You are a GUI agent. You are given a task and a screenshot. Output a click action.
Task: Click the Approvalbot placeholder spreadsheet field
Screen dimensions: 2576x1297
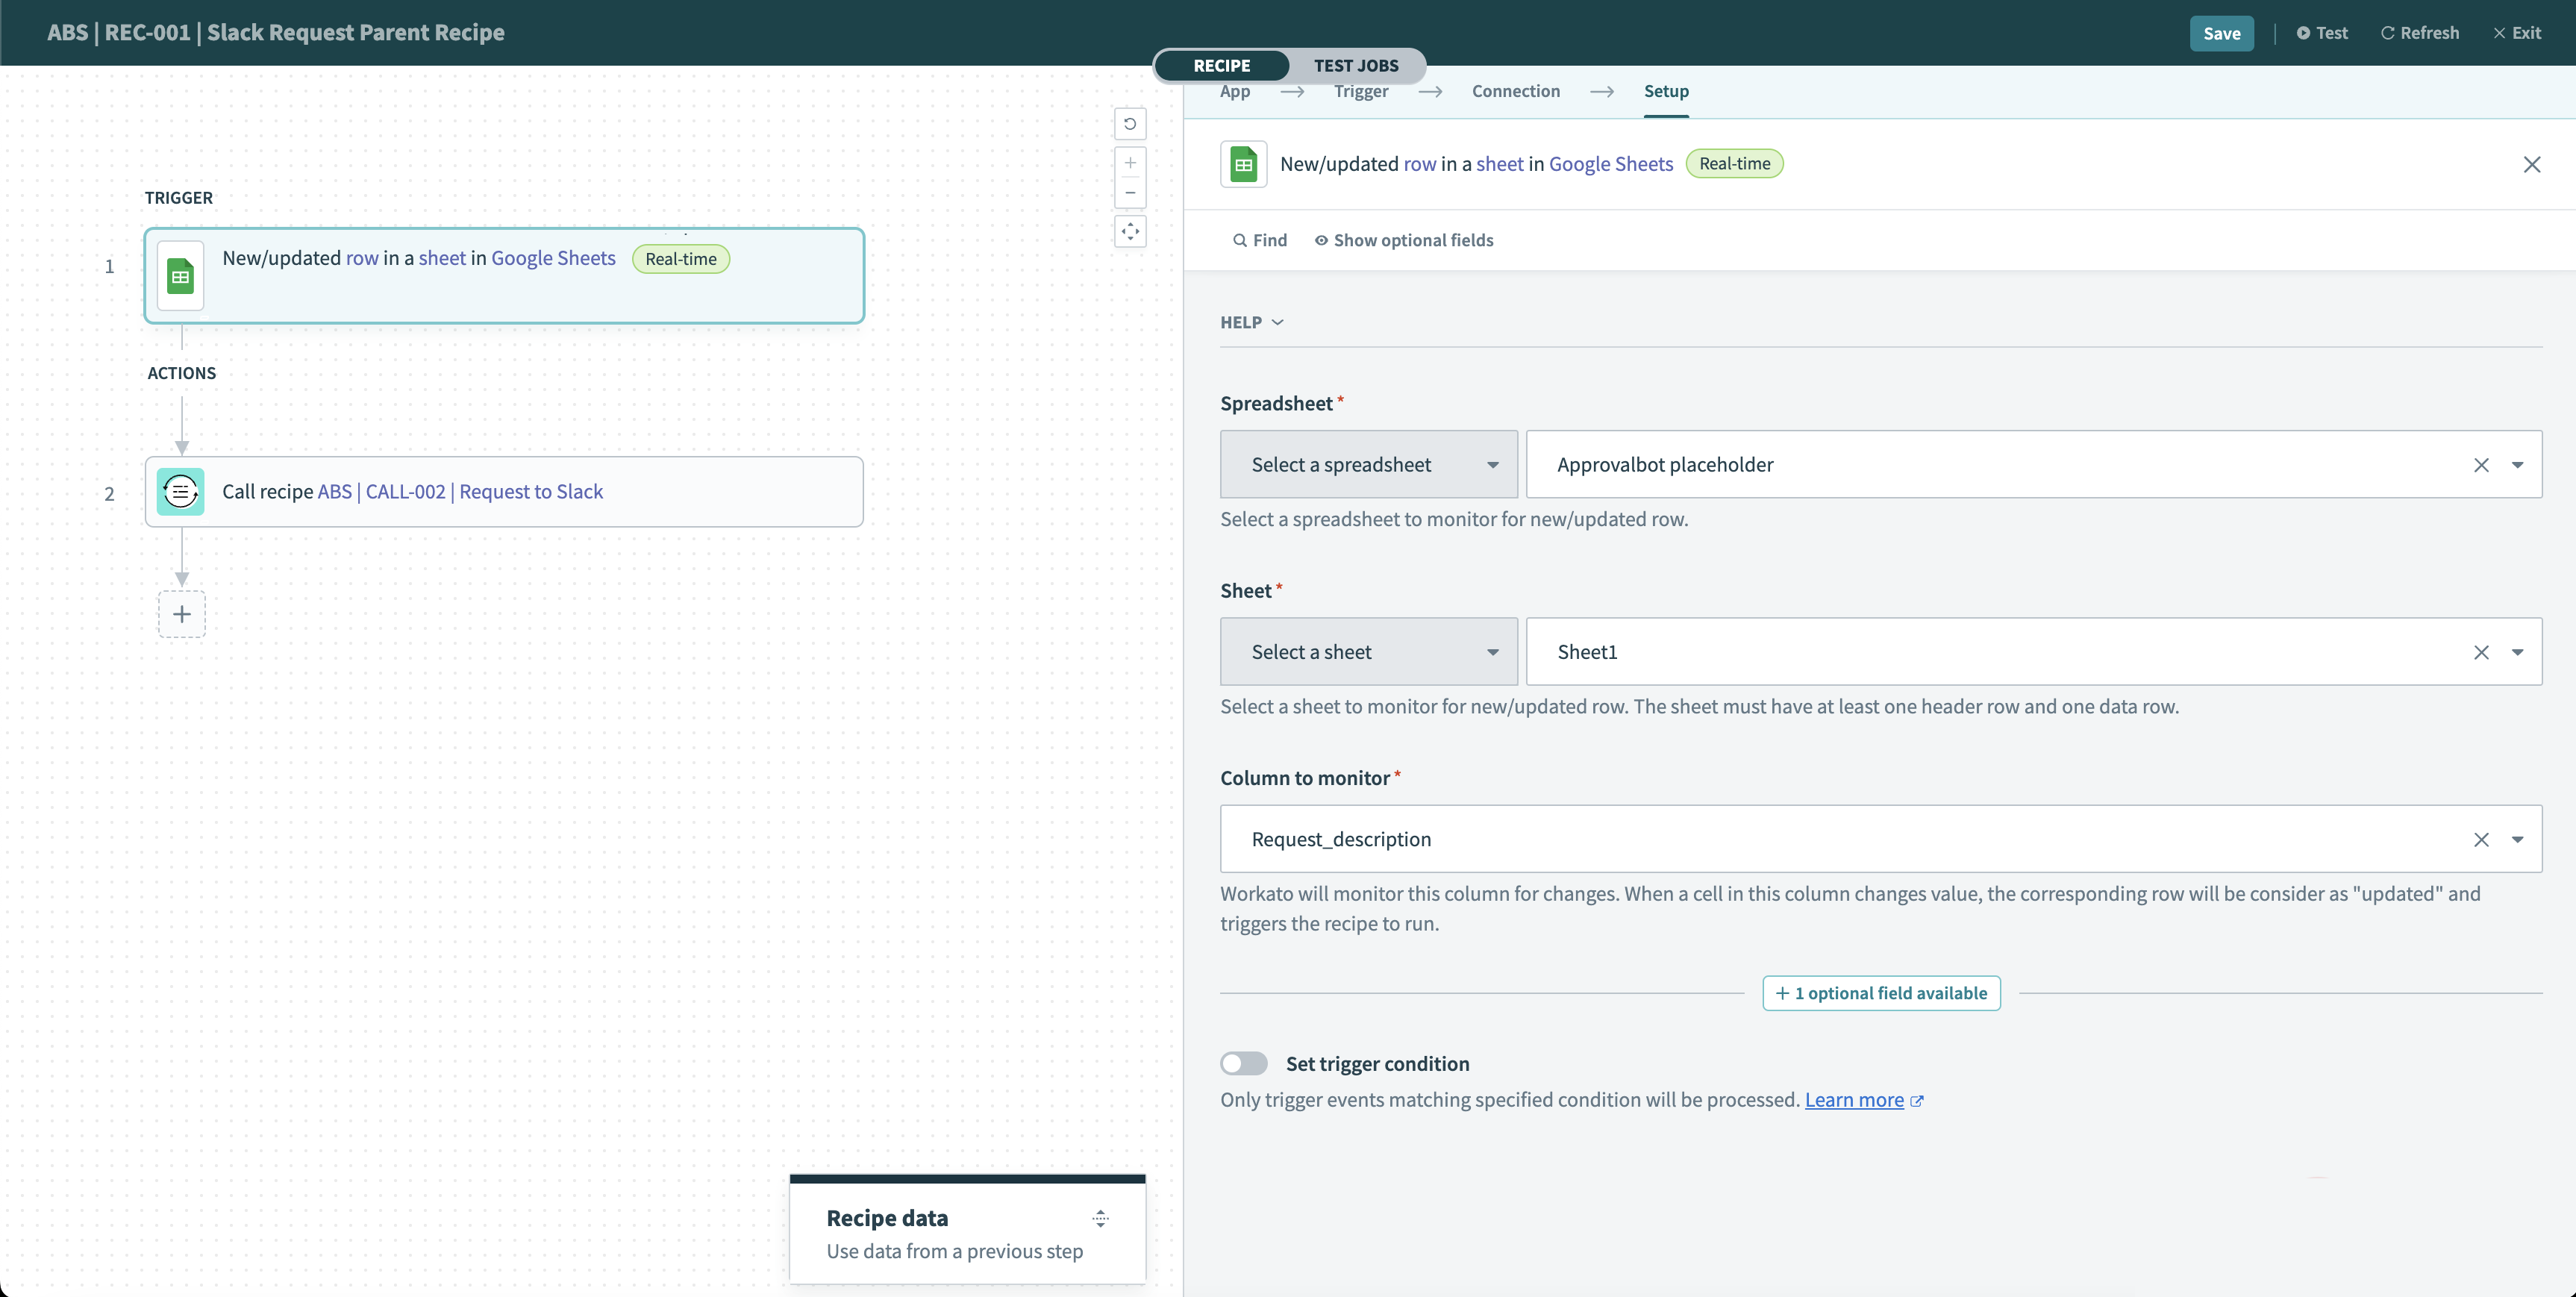coord(1900,464)
